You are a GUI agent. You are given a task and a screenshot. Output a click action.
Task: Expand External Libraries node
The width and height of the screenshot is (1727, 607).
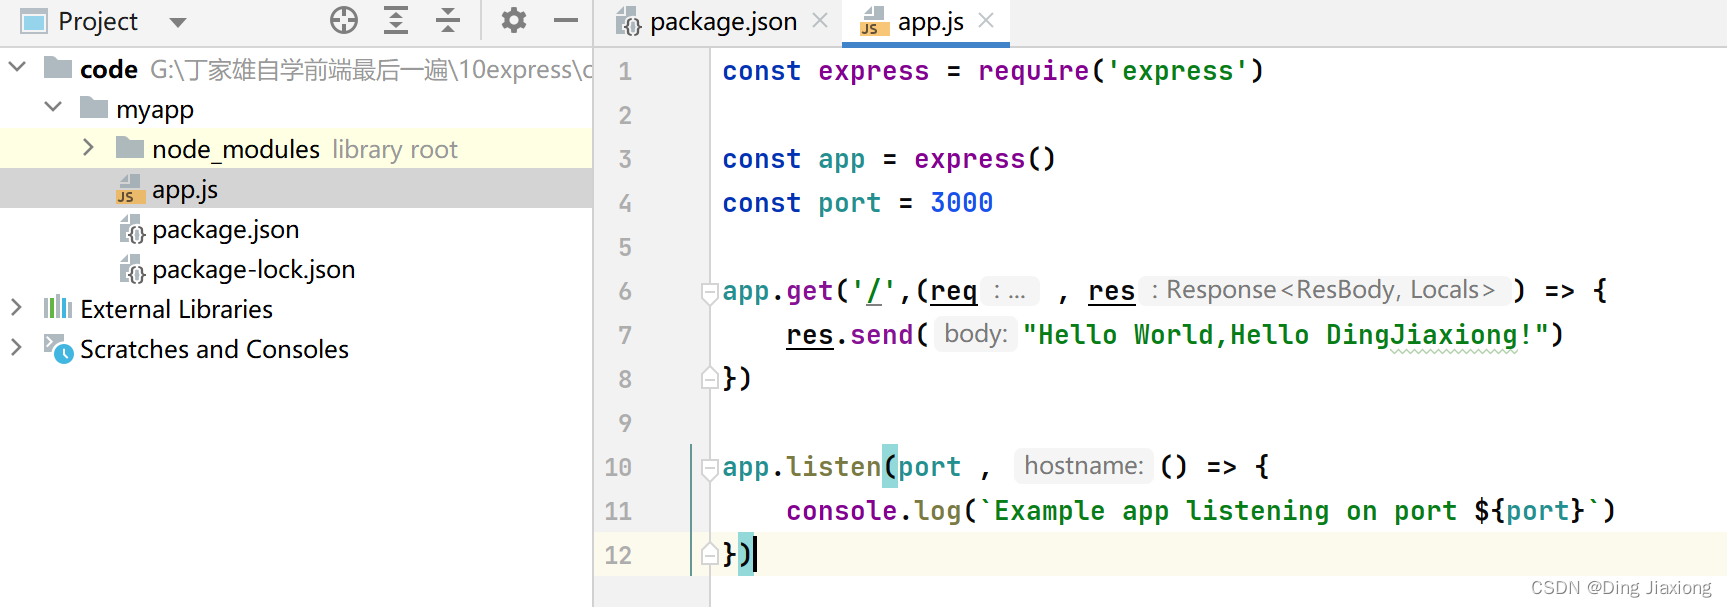pos(16,308)
